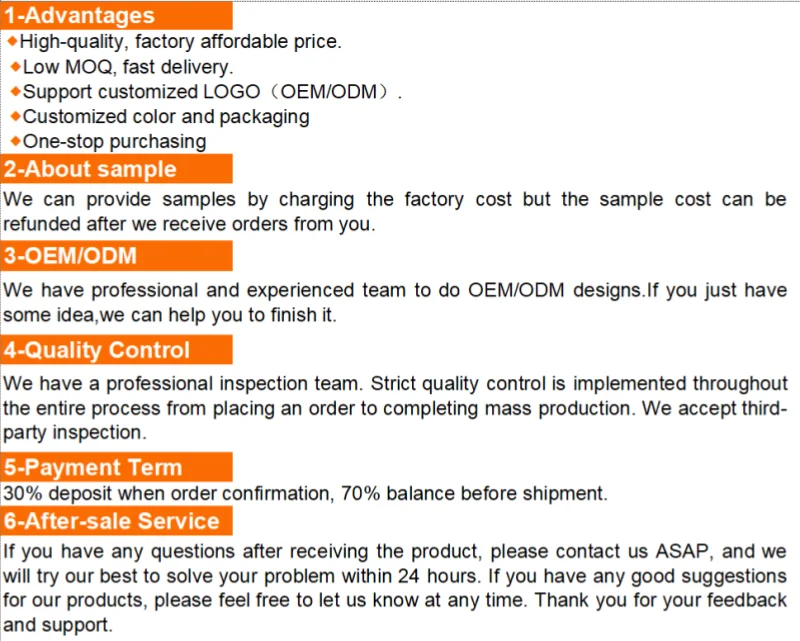The height and width of the screenshot is (641, 800).
Task: Click the 30% deposit payment terms line
Action: coord(305,493)
